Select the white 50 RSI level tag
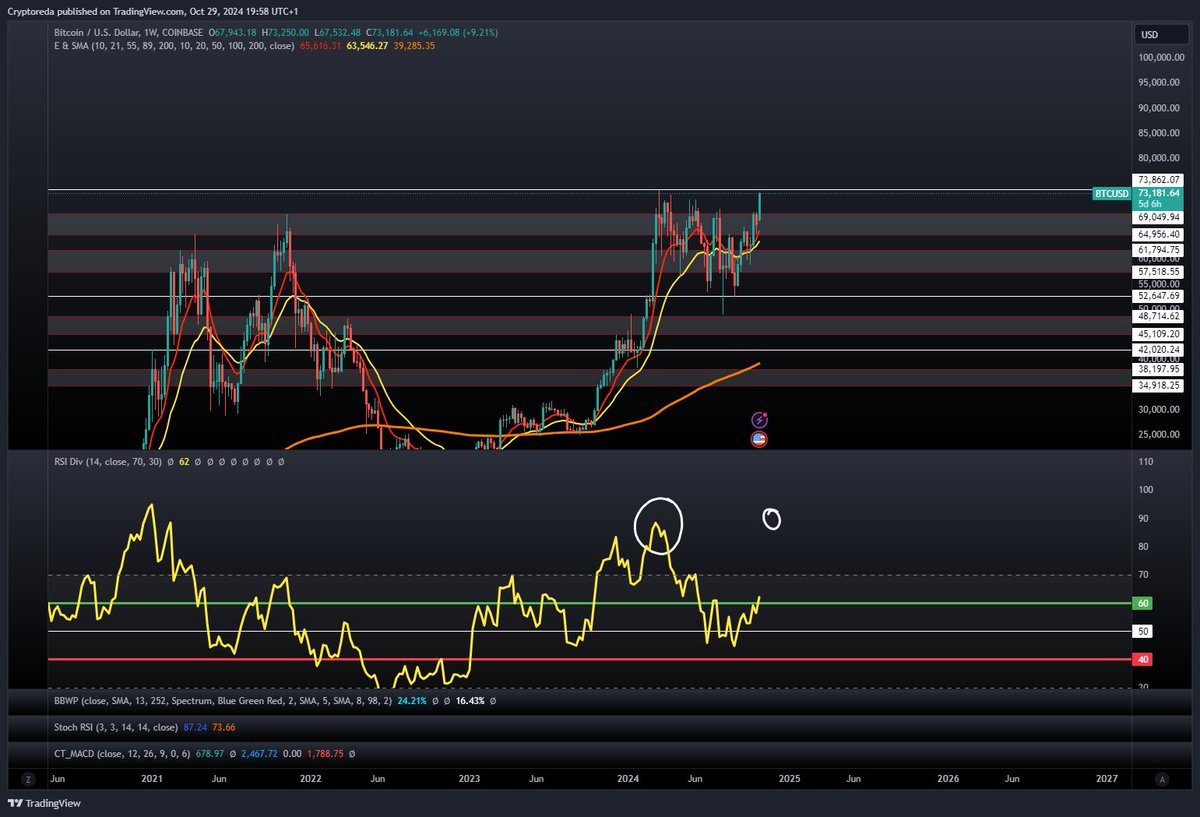This screenshot has height=817, width=1200. [x=1144, y=631]
